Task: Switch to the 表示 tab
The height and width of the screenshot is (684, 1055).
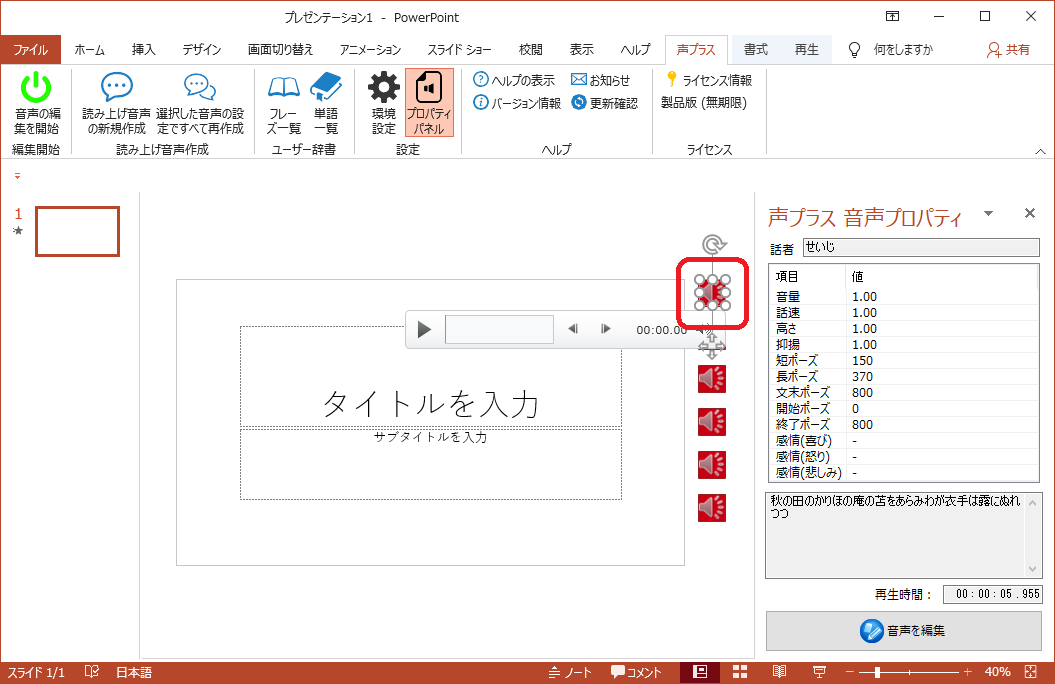Action: pos(581,50)
